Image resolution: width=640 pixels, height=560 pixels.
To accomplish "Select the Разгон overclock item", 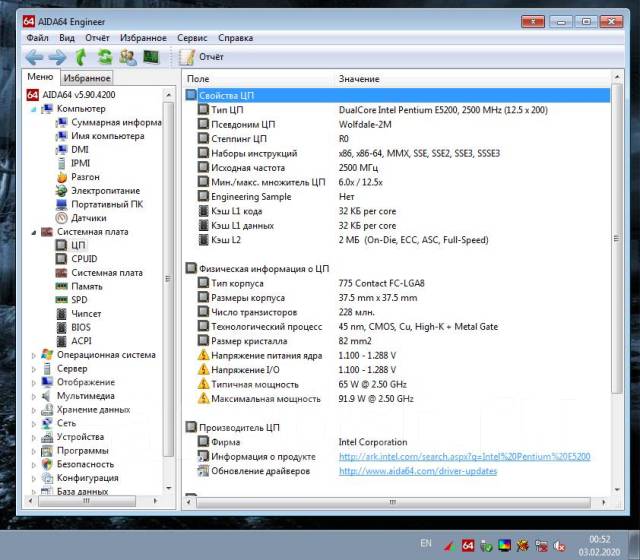I will tap(85, 176).
